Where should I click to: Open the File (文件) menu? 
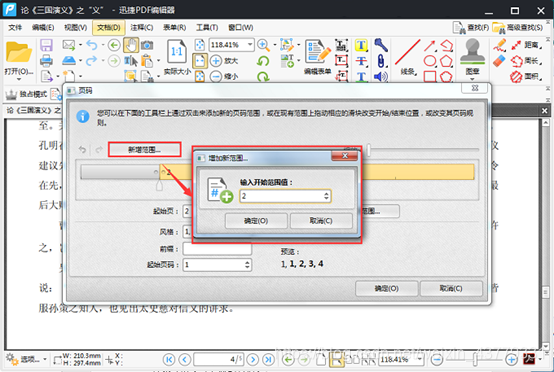pos(15,28)
